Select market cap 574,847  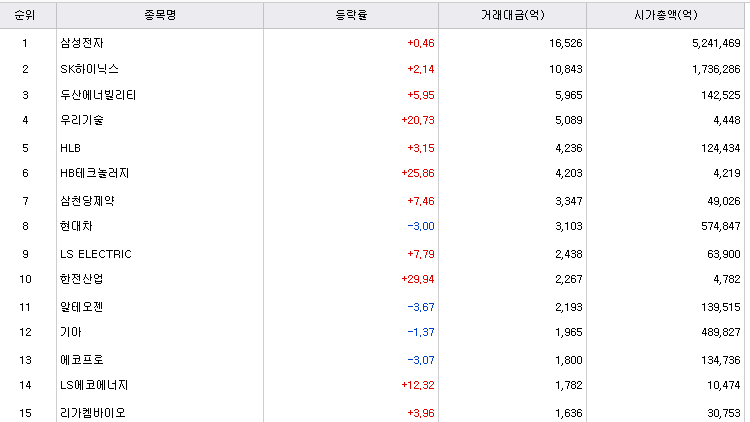721,226
